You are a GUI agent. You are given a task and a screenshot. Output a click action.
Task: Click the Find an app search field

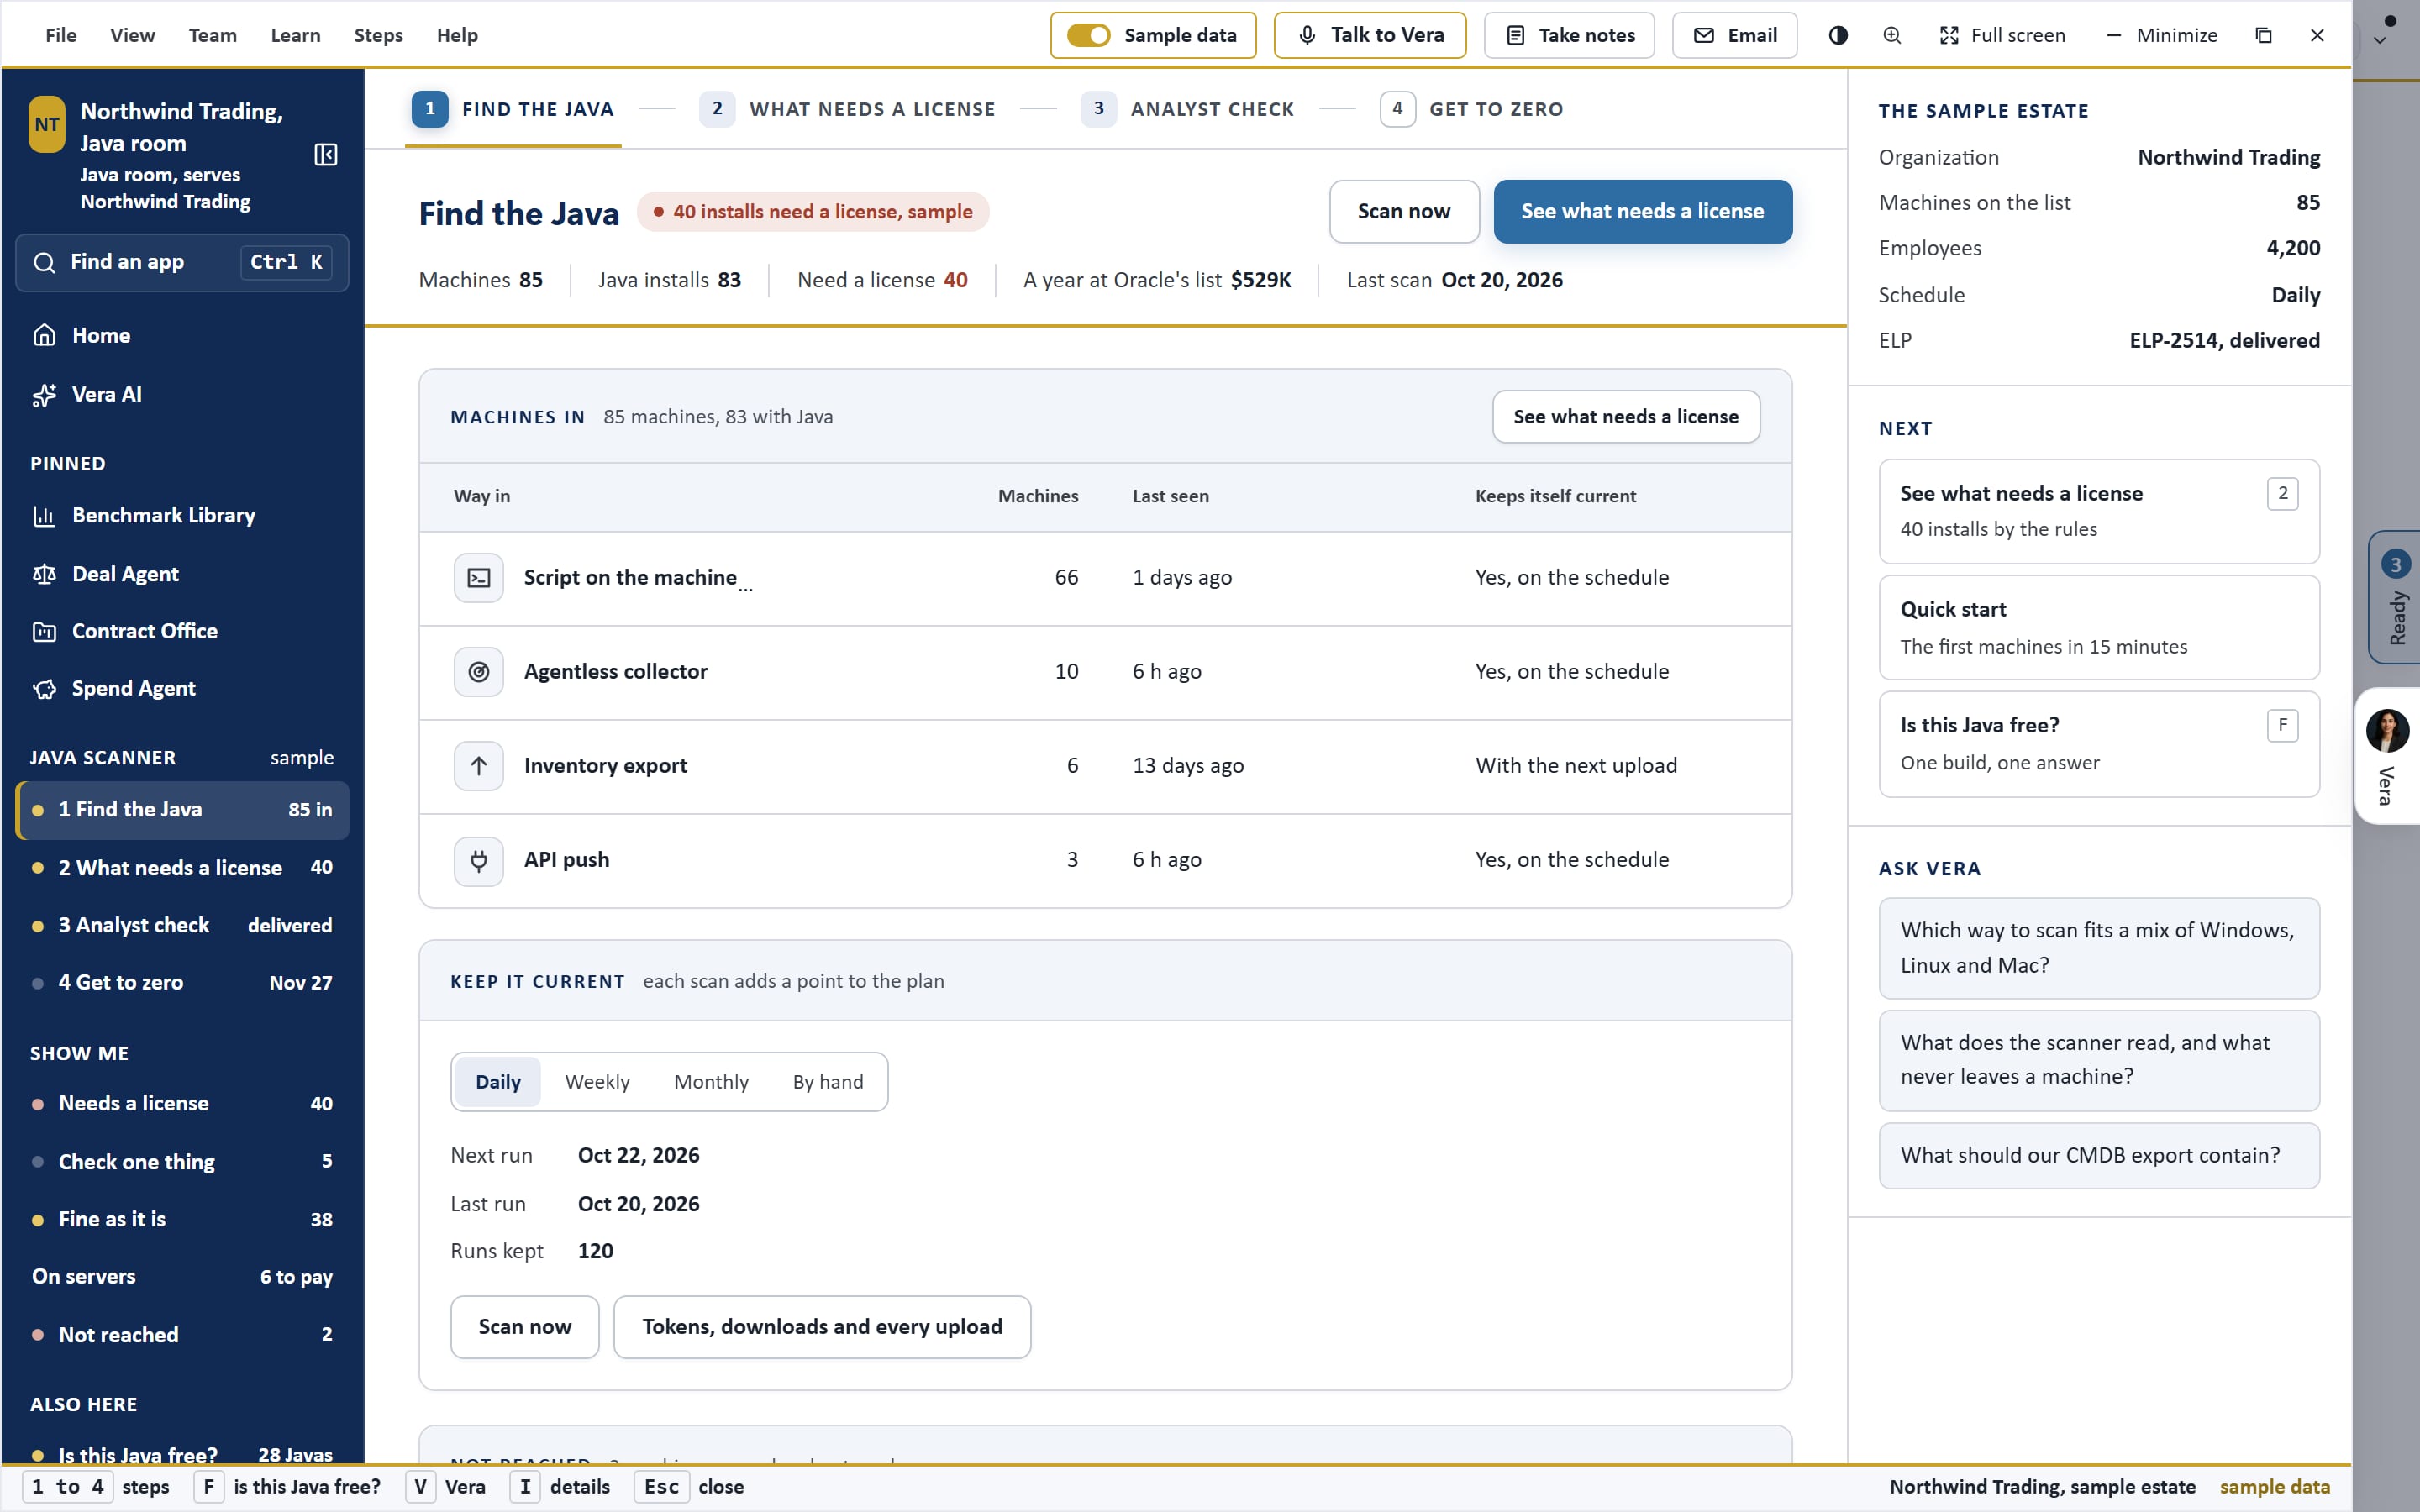[x=182, y=262]
